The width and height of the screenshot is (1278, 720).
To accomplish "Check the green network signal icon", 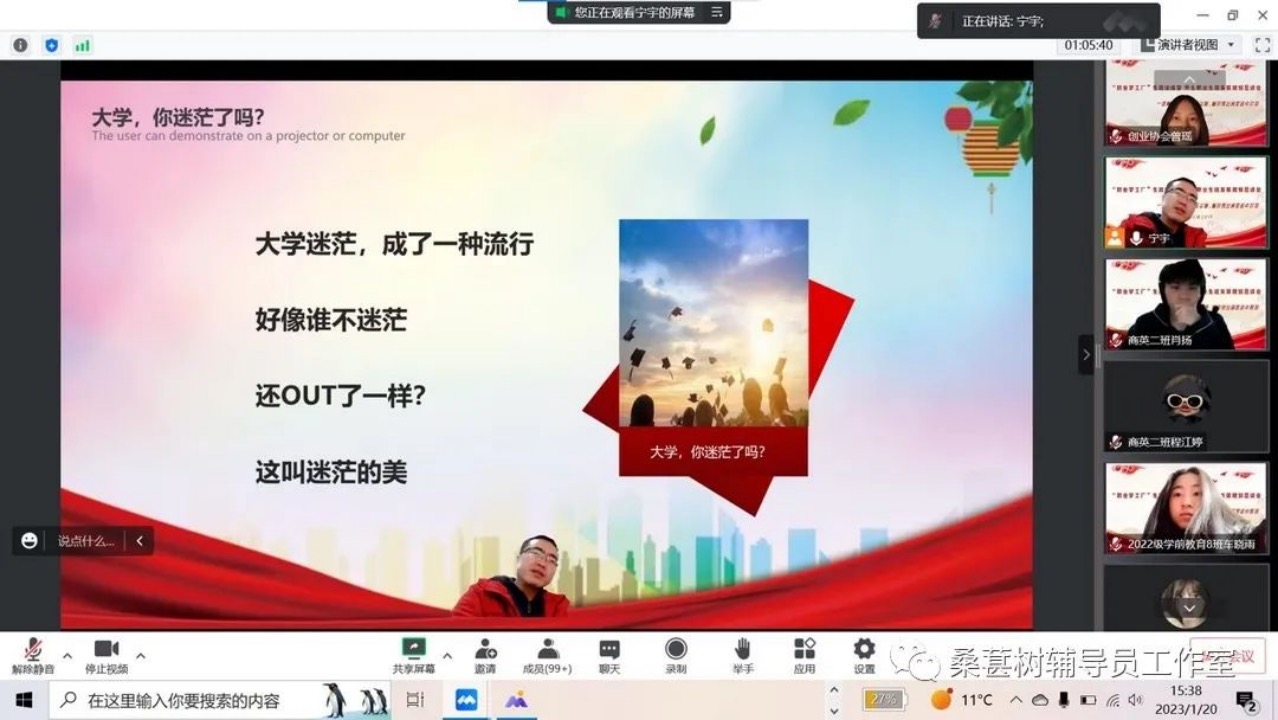I will click(x=82, y=45).
